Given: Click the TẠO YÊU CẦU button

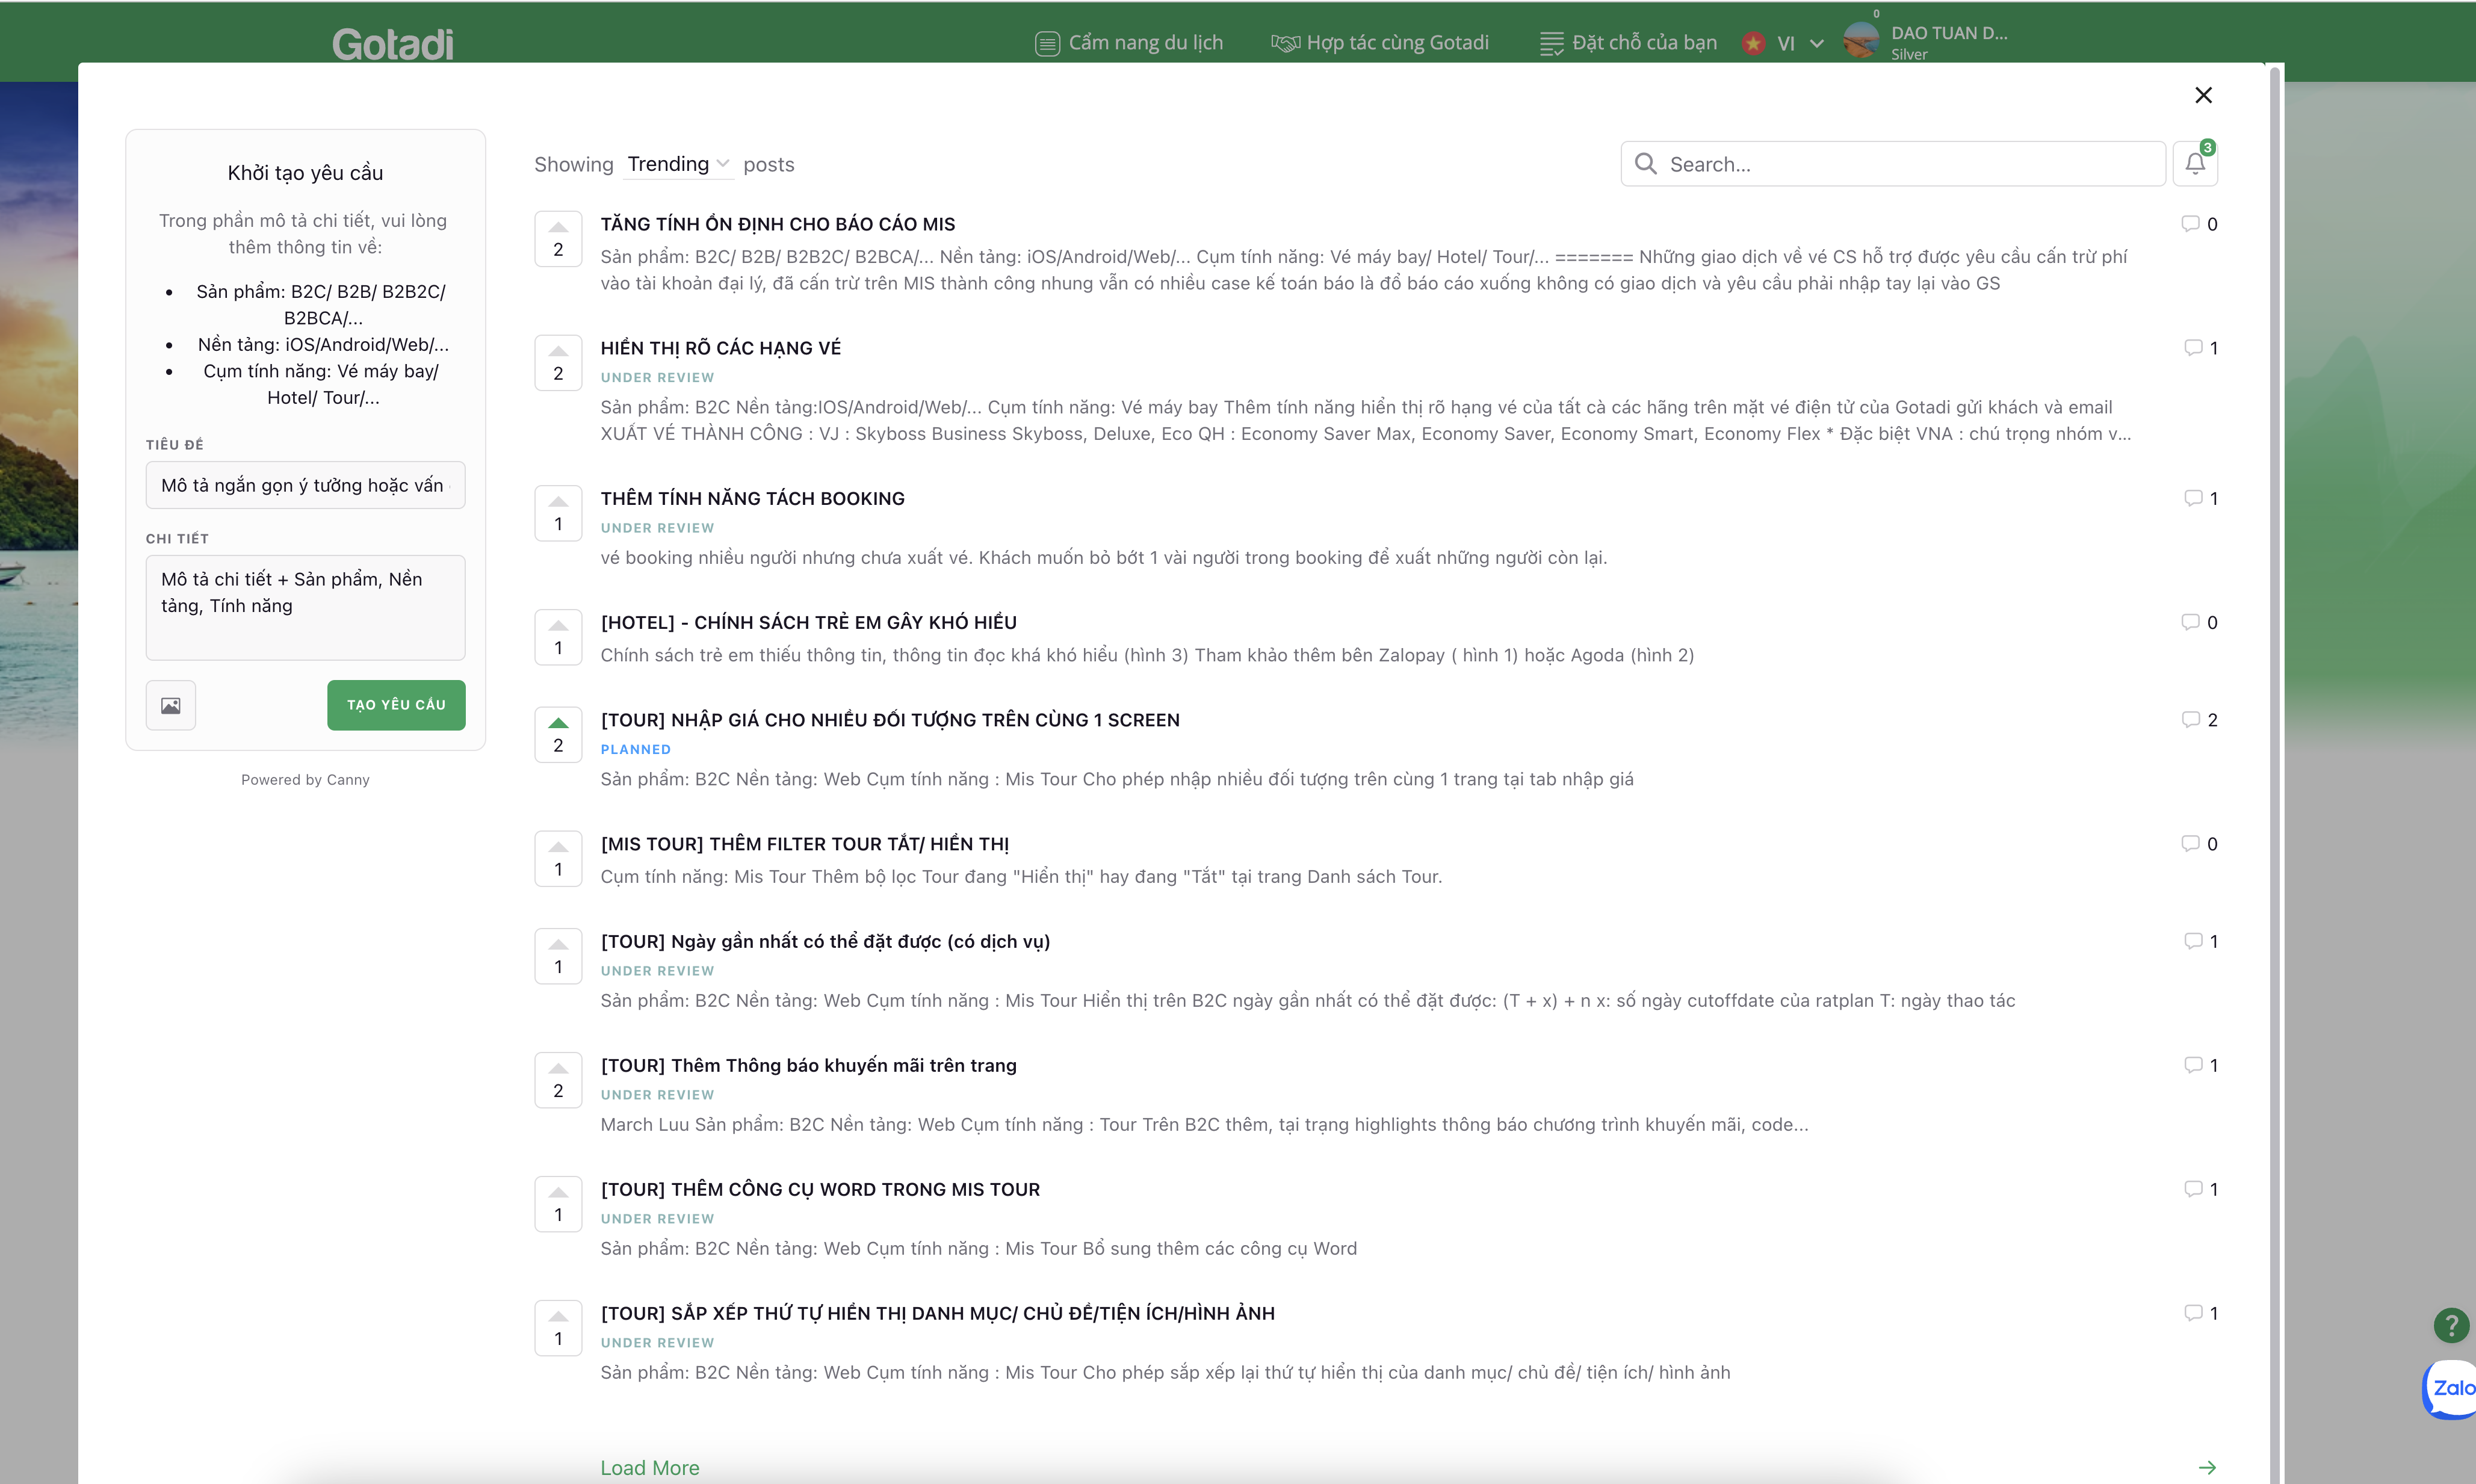Looking at the screenshot, I should (x=396, y=705).
